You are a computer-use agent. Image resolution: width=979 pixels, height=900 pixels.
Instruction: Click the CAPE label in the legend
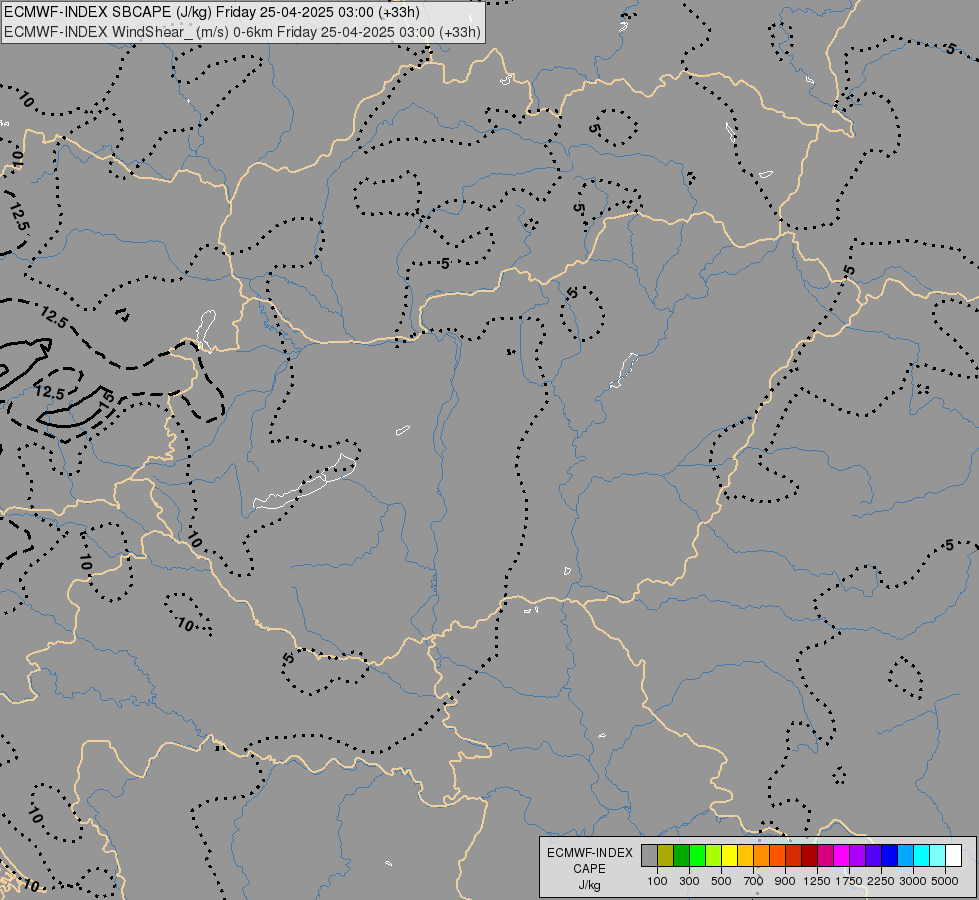pos(589,869)
